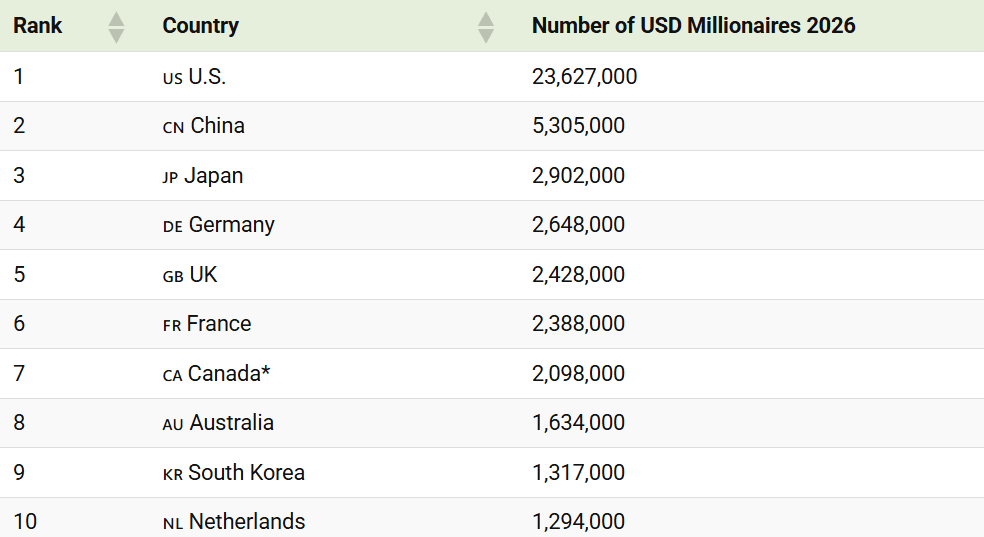Select the Australia country cell

218,423
